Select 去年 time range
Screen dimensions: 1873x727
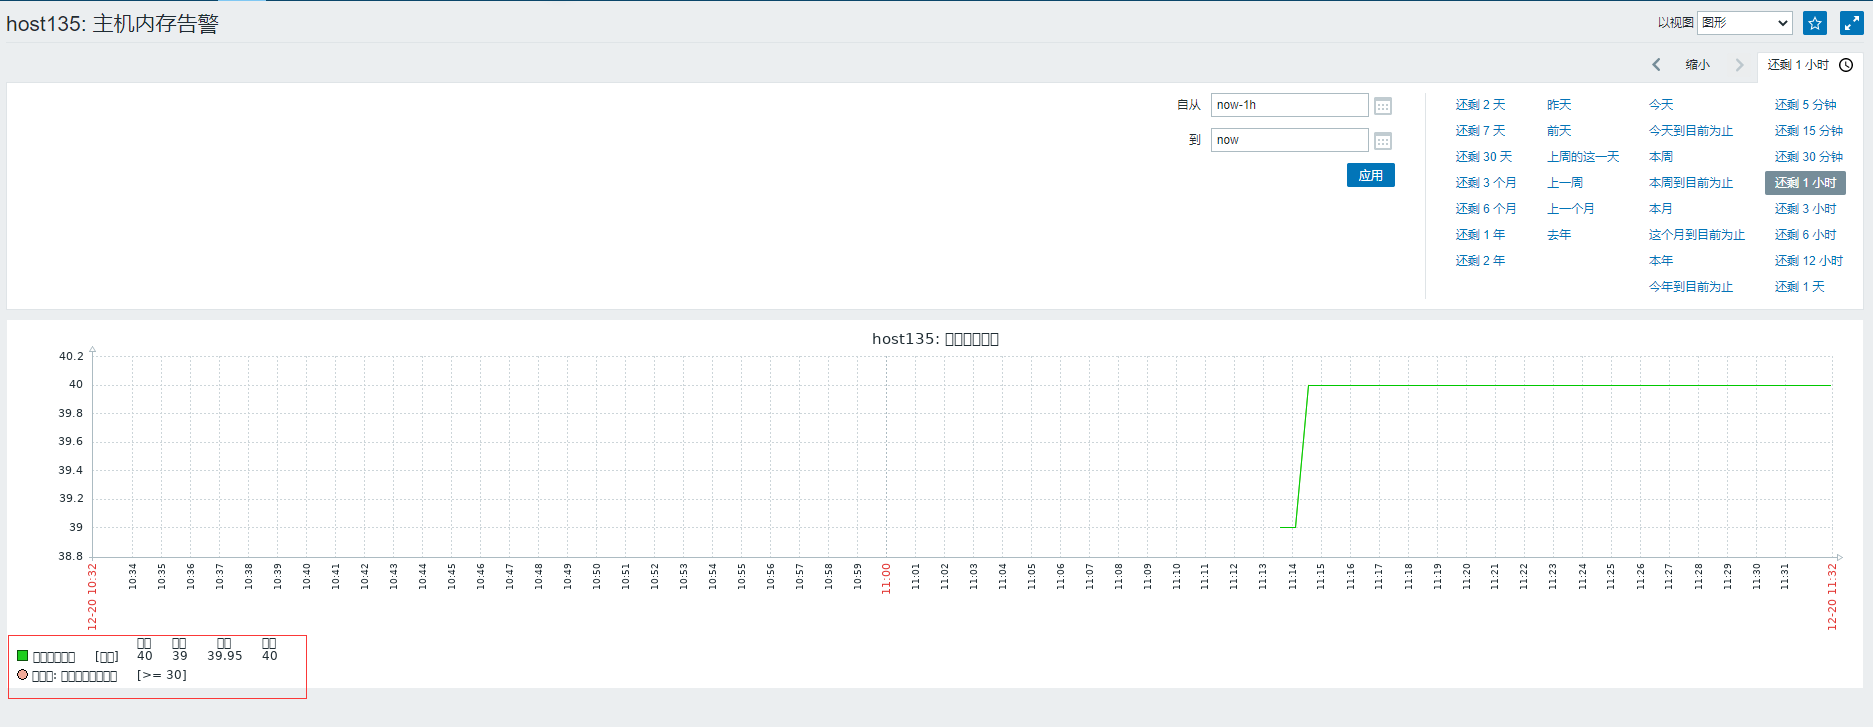[x=1559, y=235]
